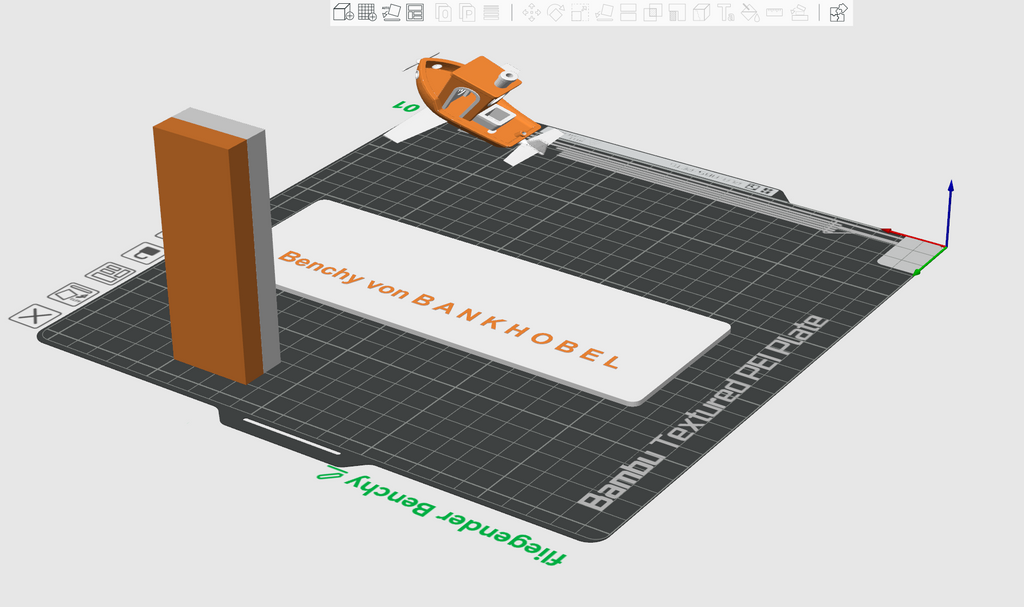Click the Arrange all objects icon

tap(415, 12)
